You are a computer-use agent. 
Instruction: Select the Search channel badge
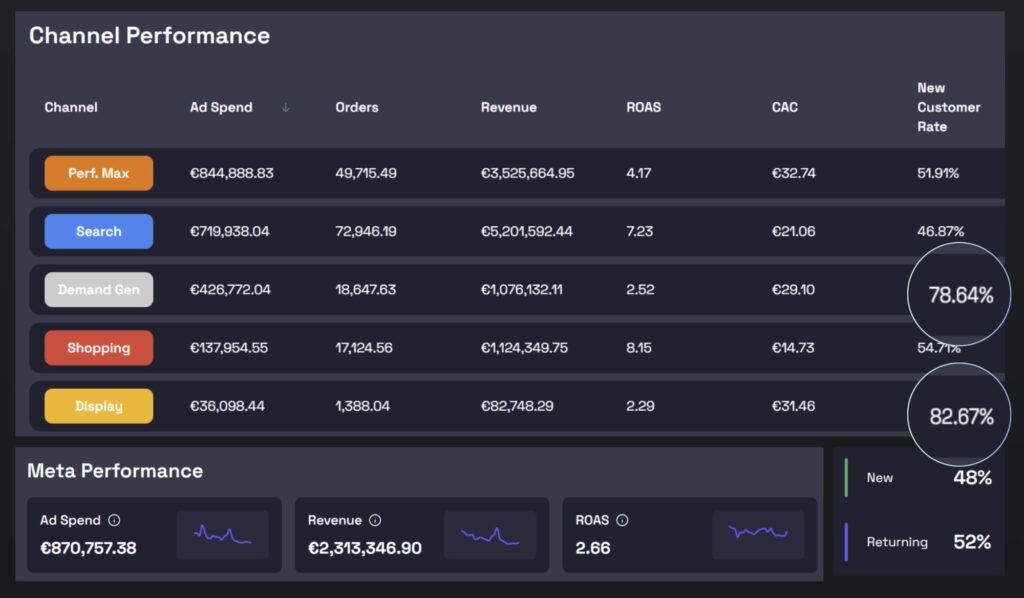pos(99,231)
